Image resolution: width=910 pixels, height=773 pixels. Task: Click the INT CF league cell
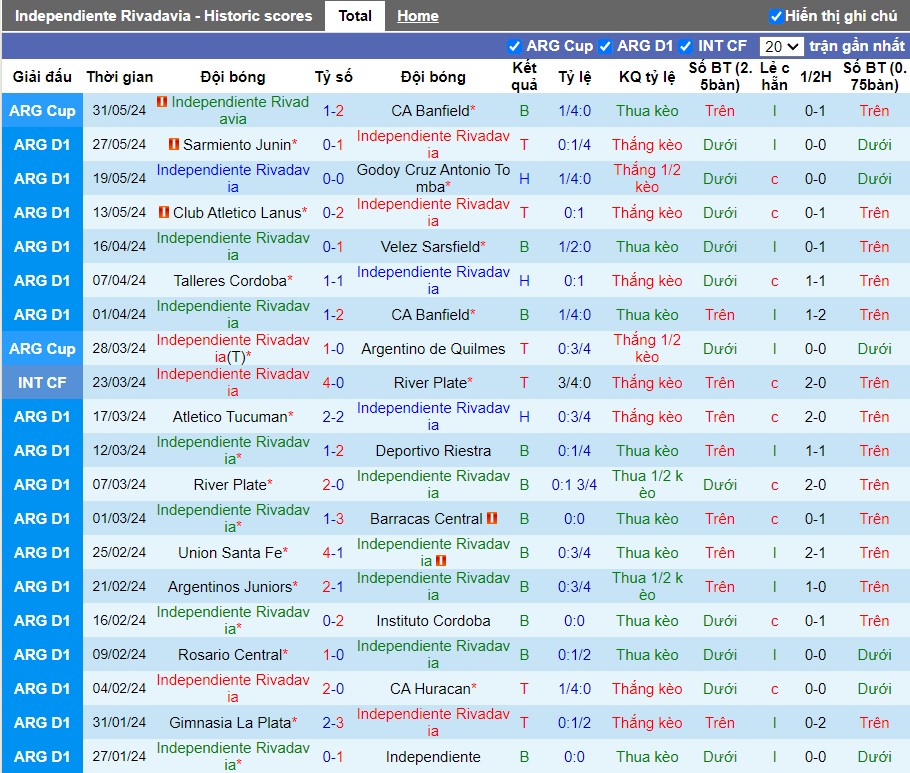[42, 383]
